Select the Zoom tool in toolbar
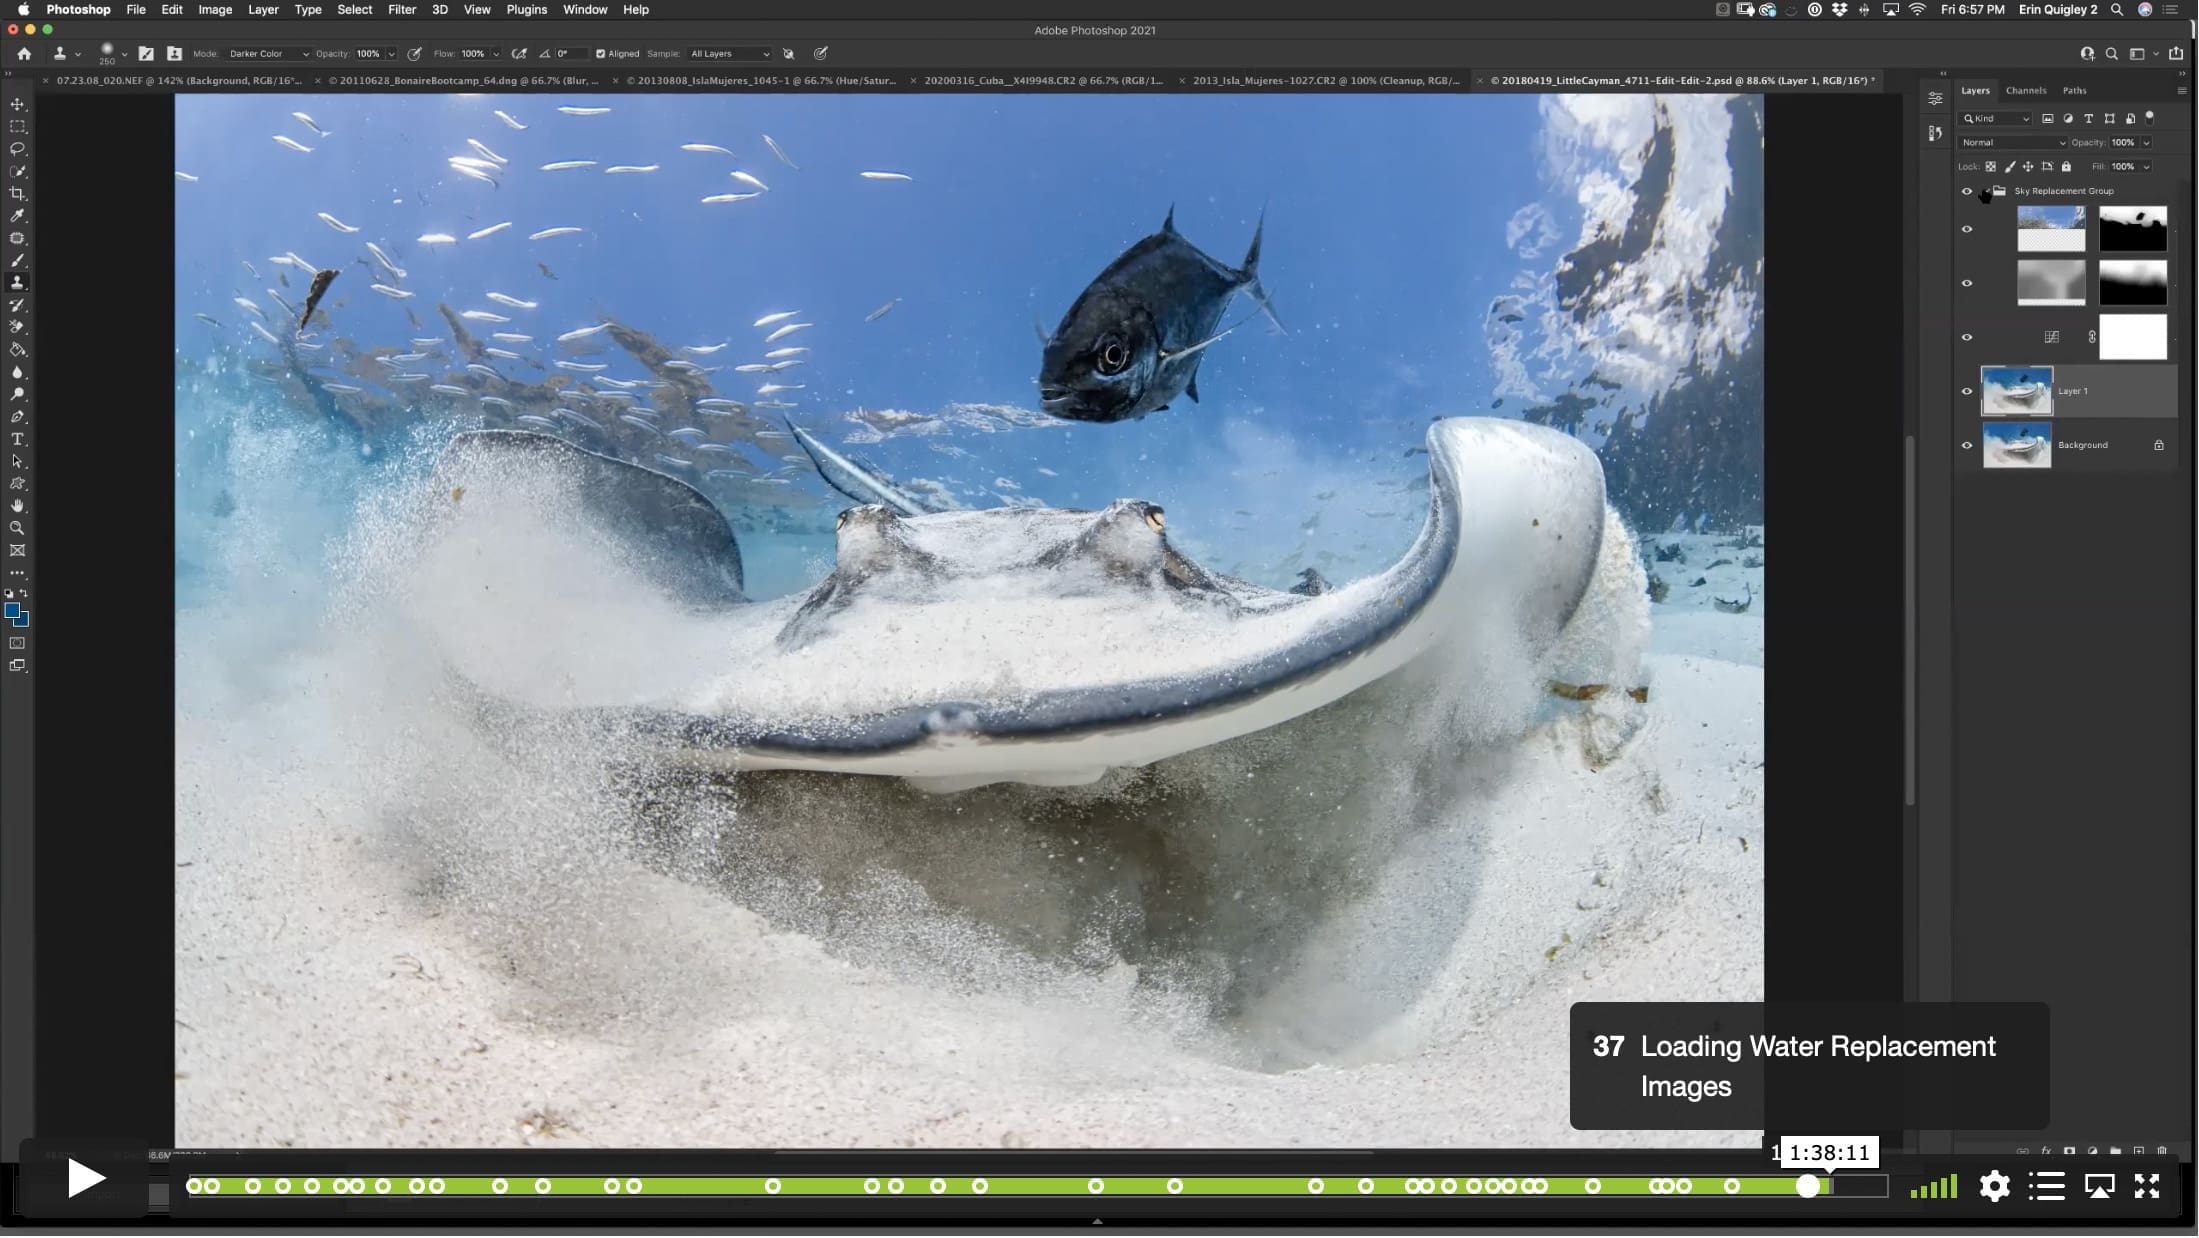 point(17,528)
